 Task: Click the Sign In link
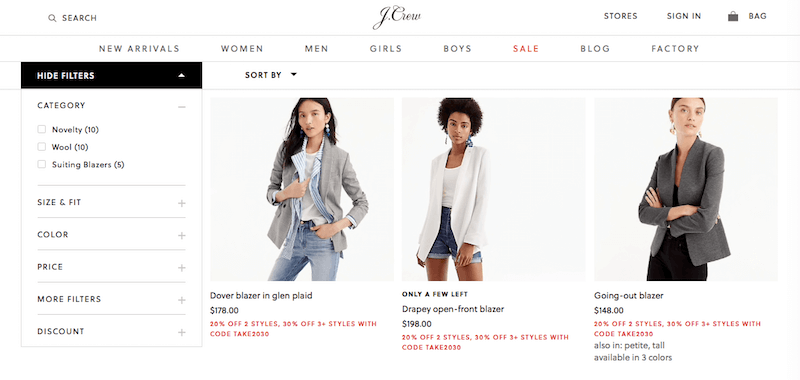pyautogui.click(x=684, y=16)
